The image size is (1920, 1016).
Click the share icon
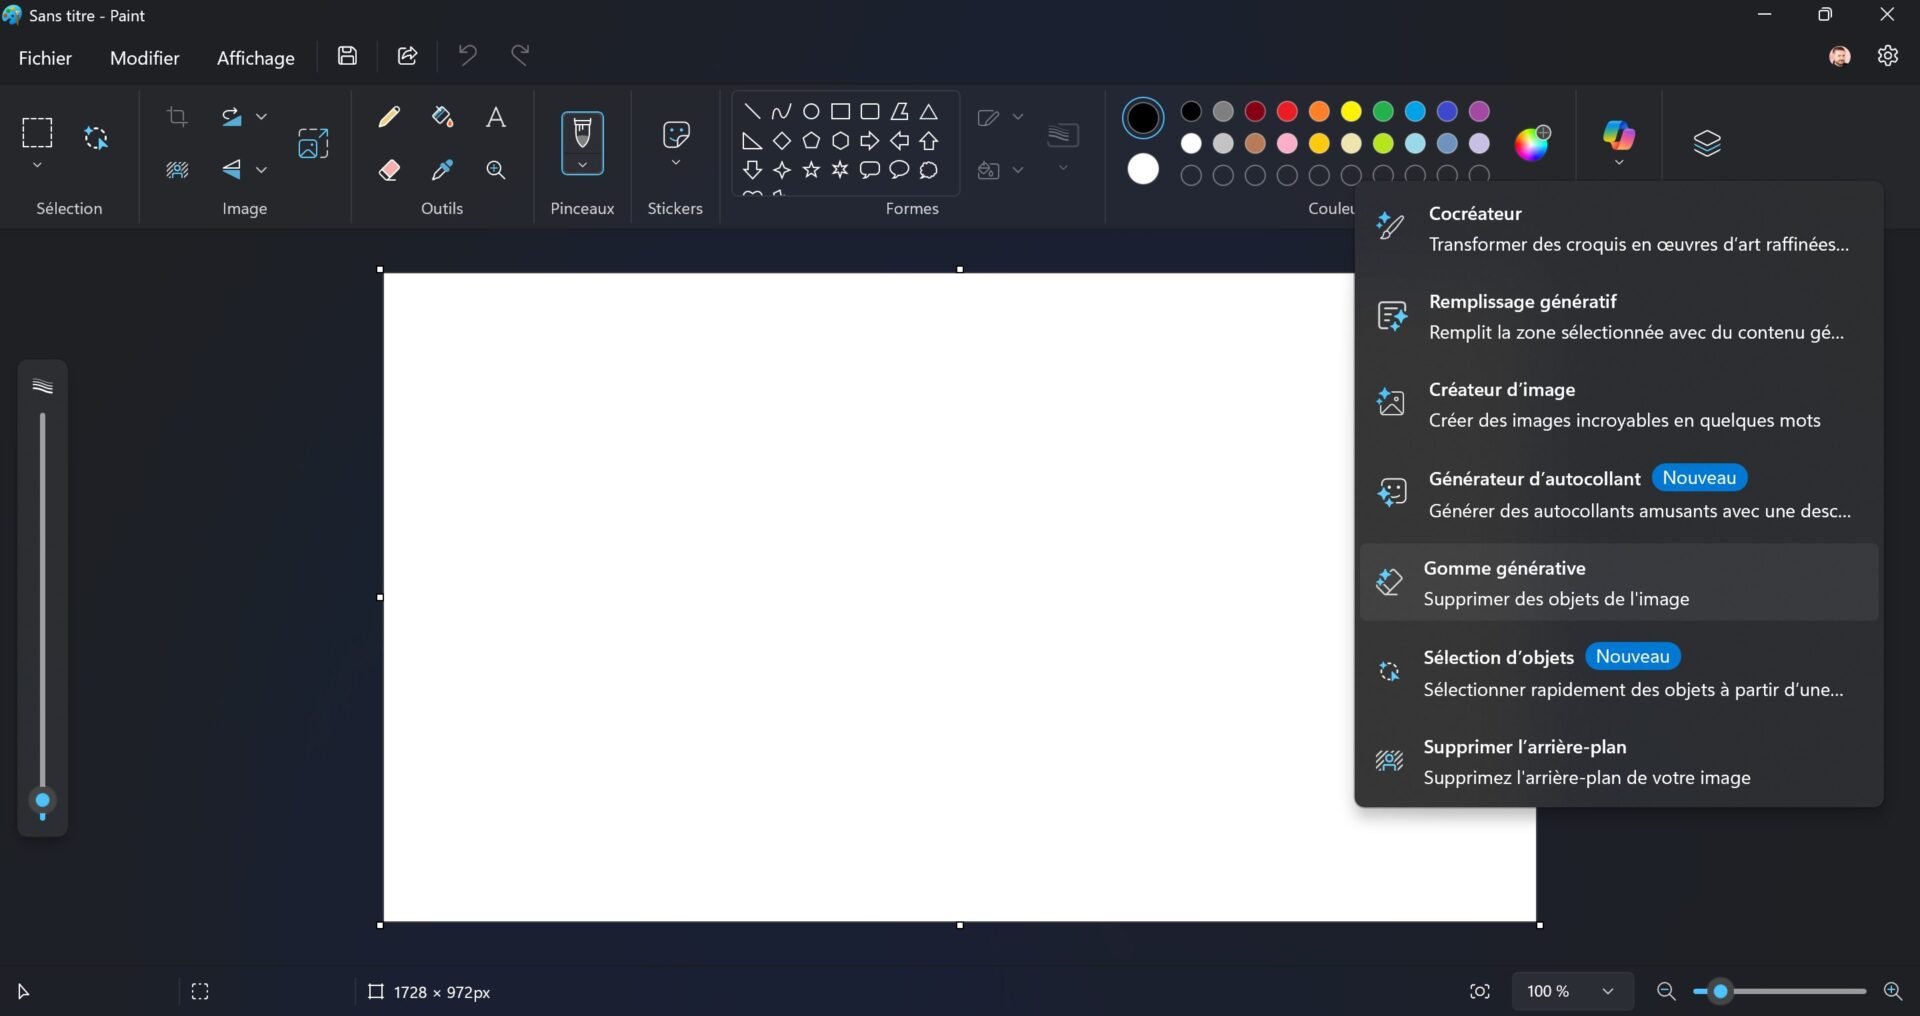407,56
